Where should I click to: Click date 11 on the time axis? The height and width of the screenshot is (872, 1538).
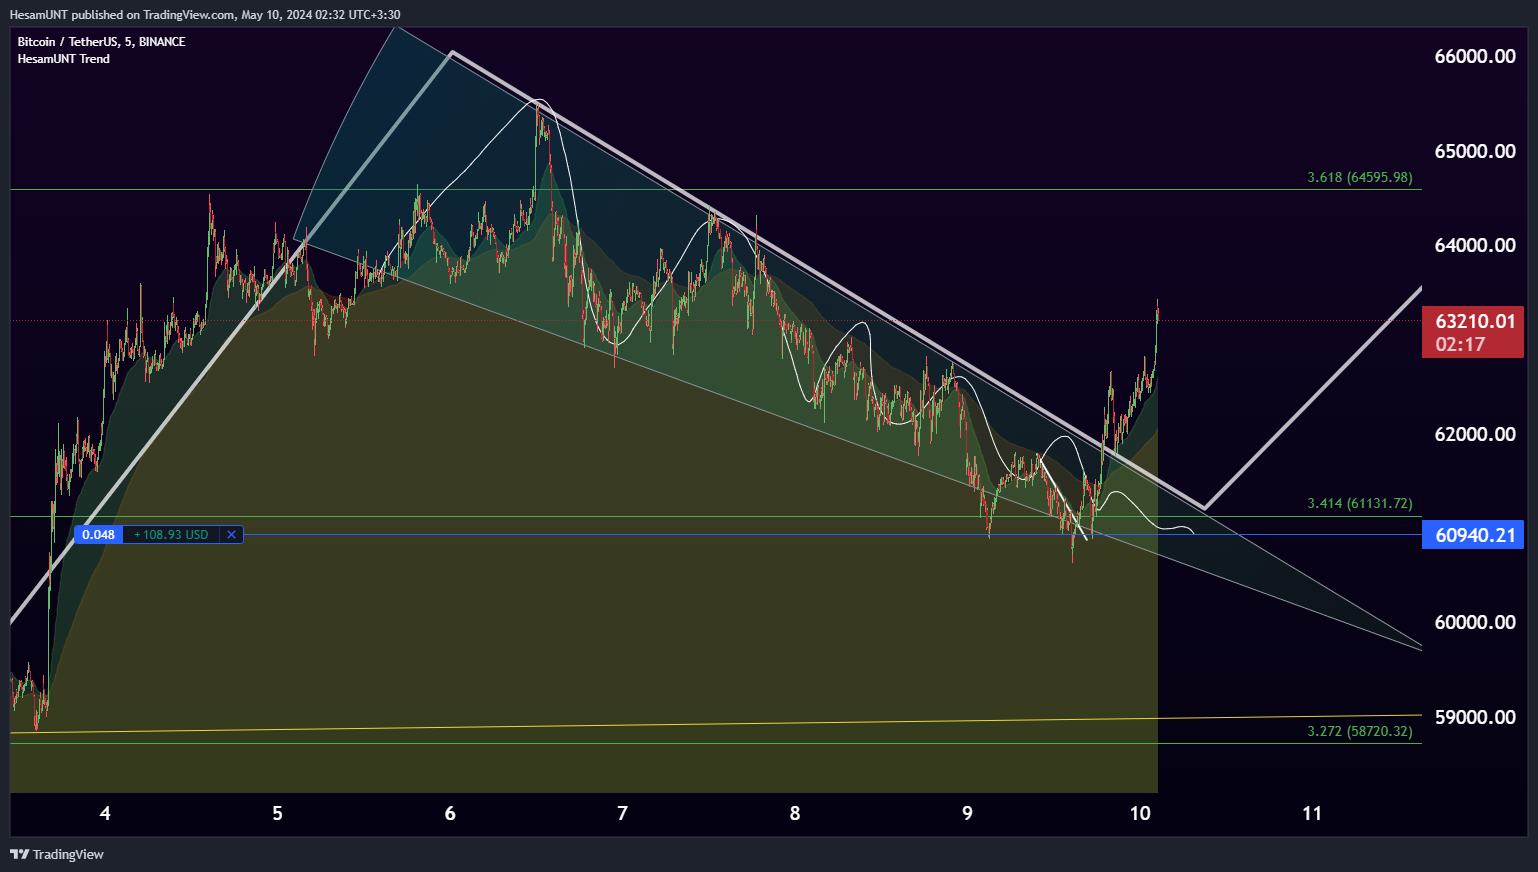[x=1312, y=813]
